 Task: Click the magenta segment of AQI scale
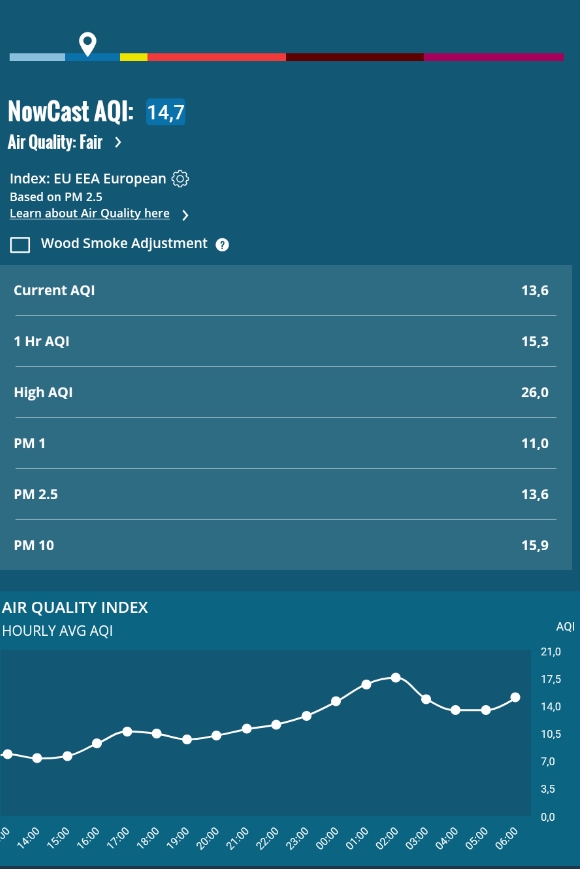coord(494,57)
